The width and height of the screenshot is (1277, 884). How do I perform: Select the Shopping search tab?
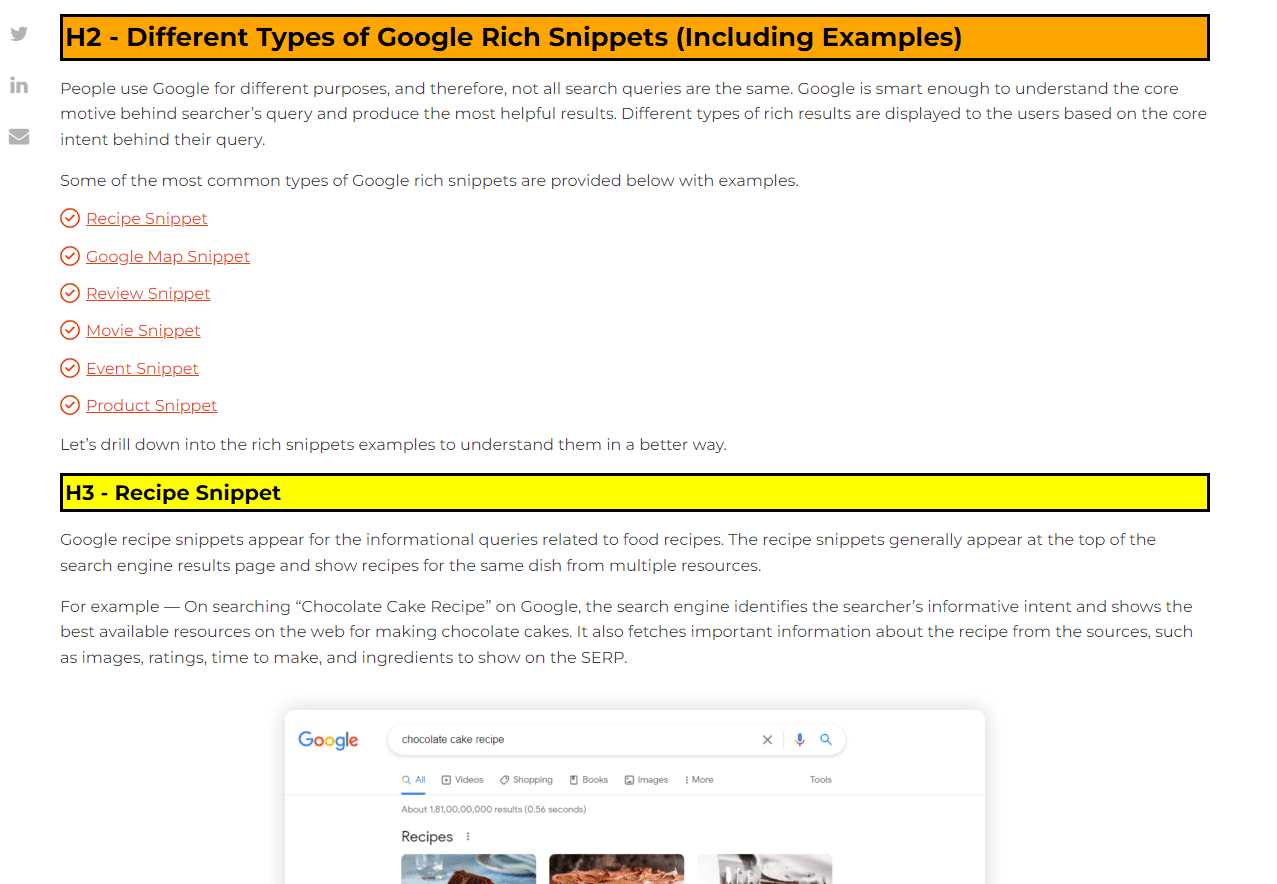(x=525, y=779)
